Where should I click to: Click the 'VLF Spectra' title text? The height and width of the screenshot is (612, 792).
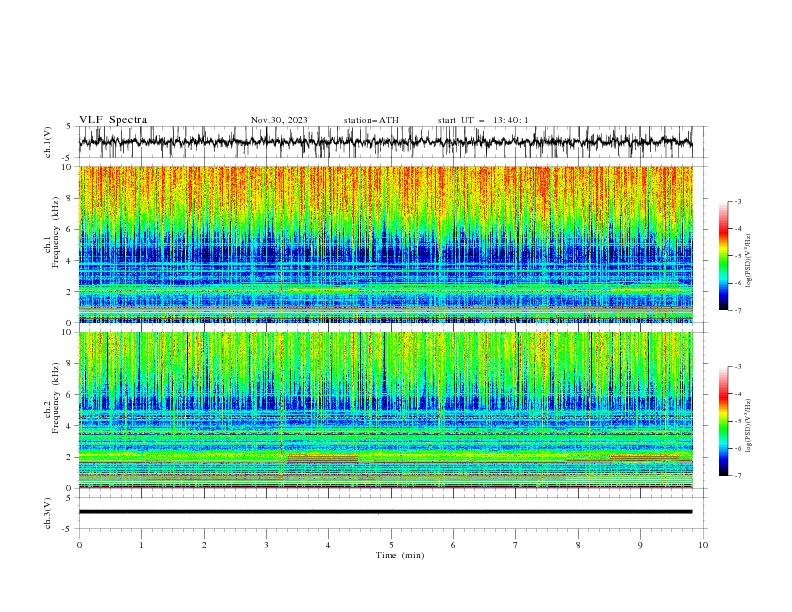[113, 120]
